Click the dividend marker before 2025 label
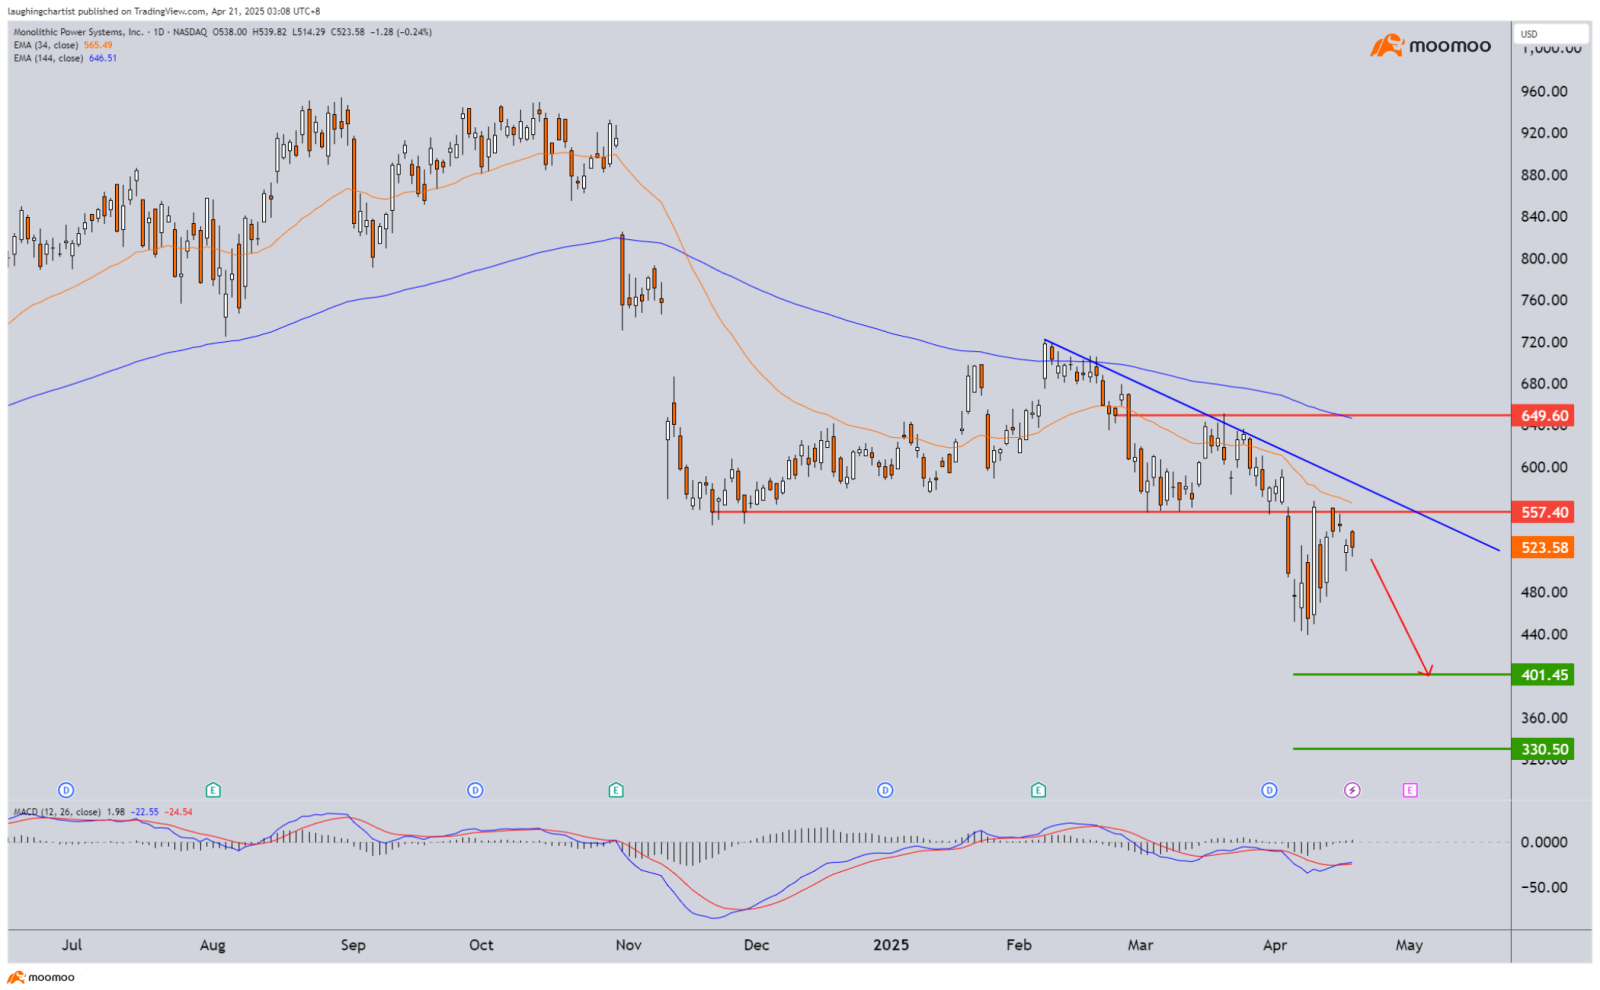 coord(885,790)
